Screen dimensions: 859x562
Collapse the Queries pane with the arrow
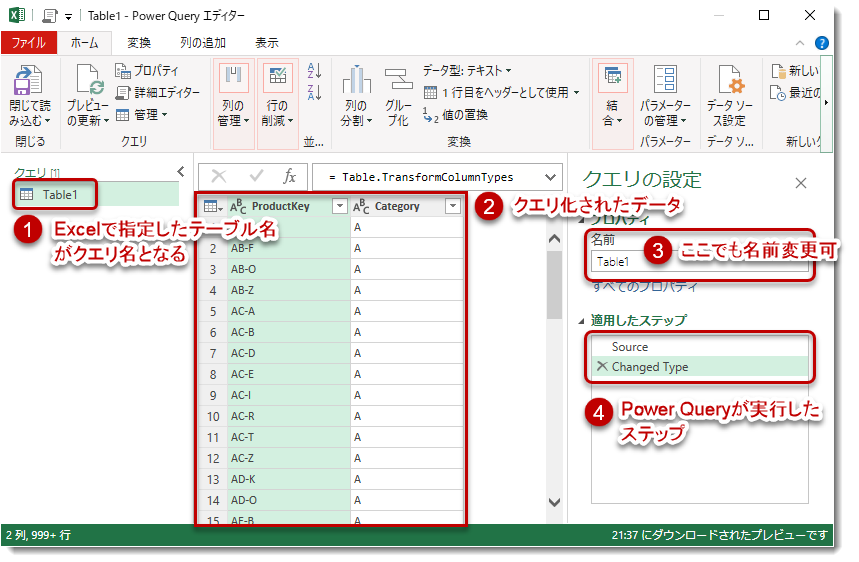pos(181,171)
